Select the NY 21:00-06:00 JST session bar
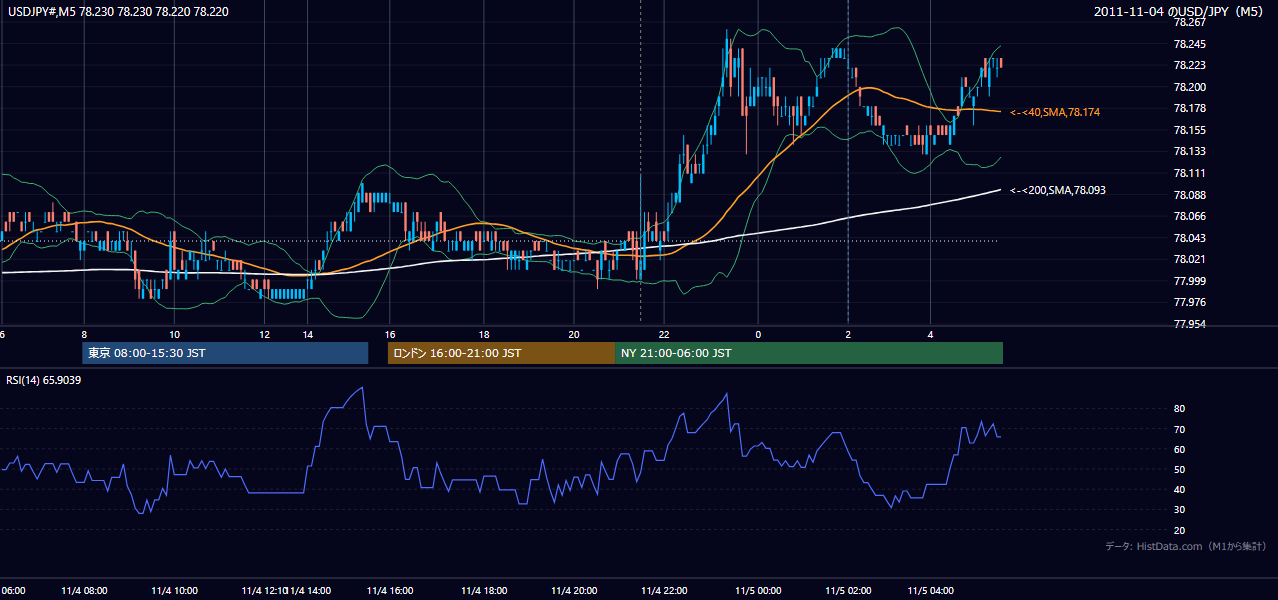Image resolution: width=1278 pixels, height=600 pixels. [809, 353]
